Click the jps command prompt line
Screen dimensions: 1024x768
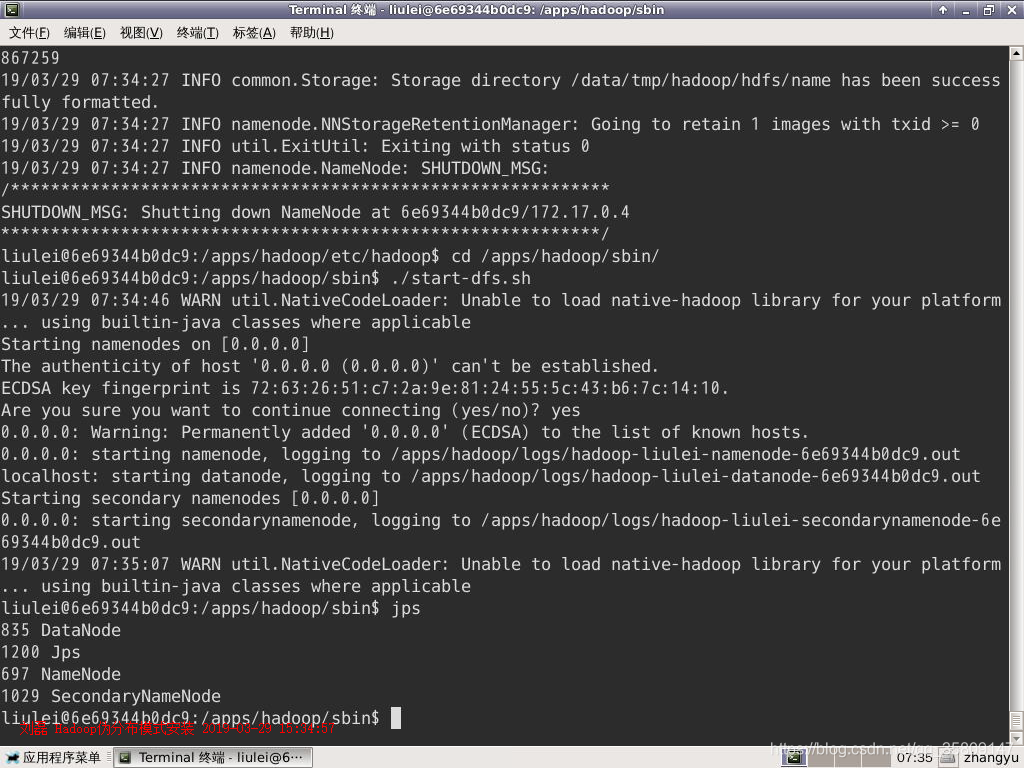click(211, 608)
